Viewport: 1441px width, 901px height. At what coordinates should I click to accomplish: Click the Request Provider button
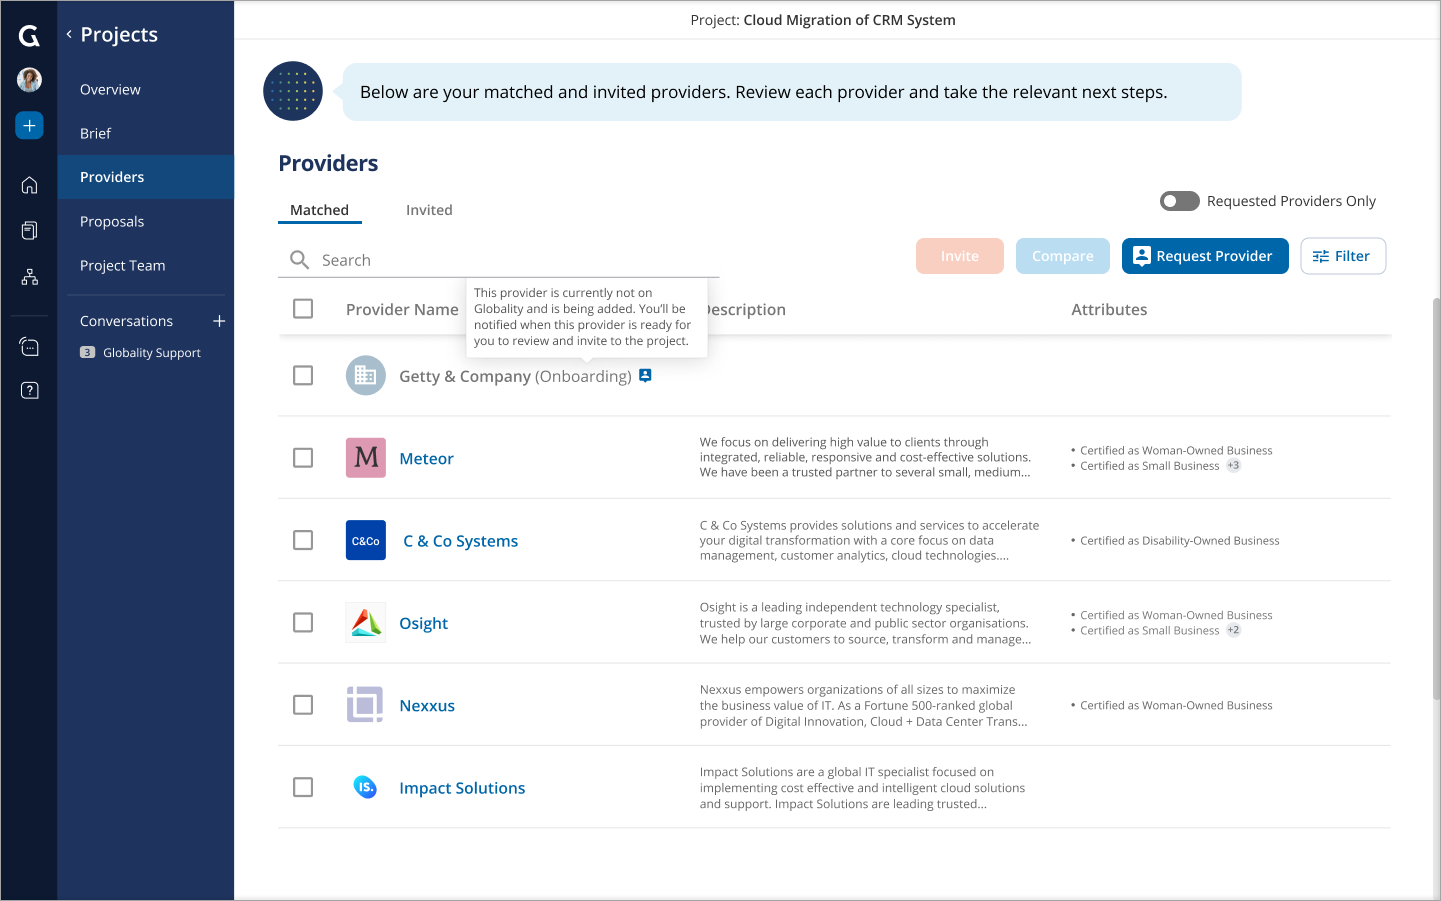point(1205,256)
